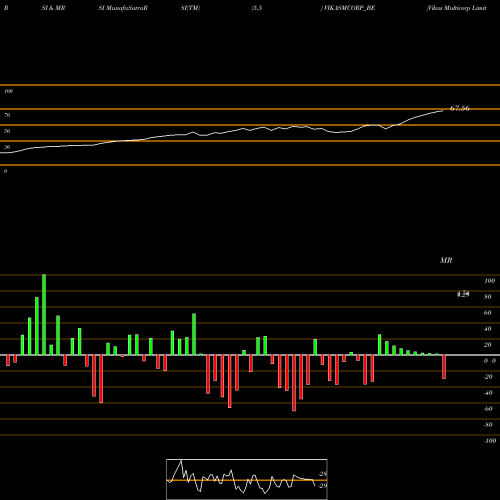
Task: Click the MR indicator title label
Action: coord(446,260)
